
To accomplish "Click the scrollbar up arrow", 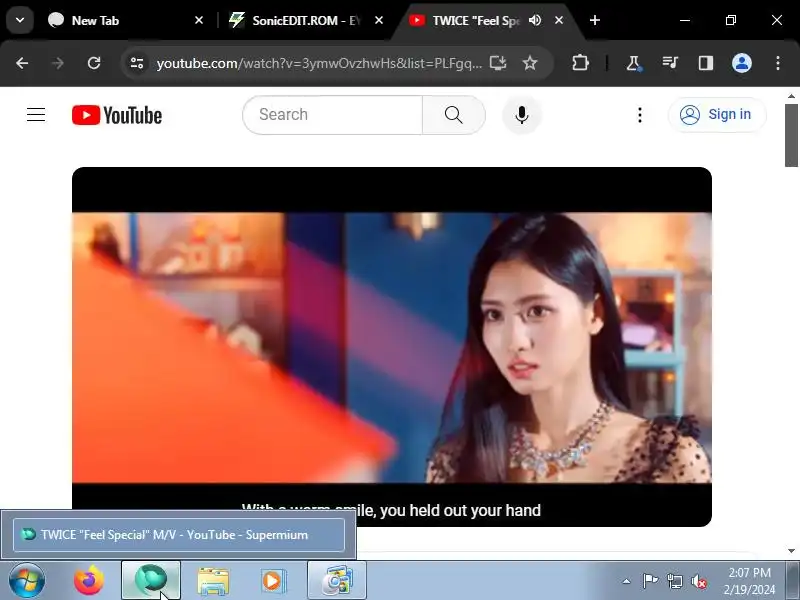I will click(791, 95).
